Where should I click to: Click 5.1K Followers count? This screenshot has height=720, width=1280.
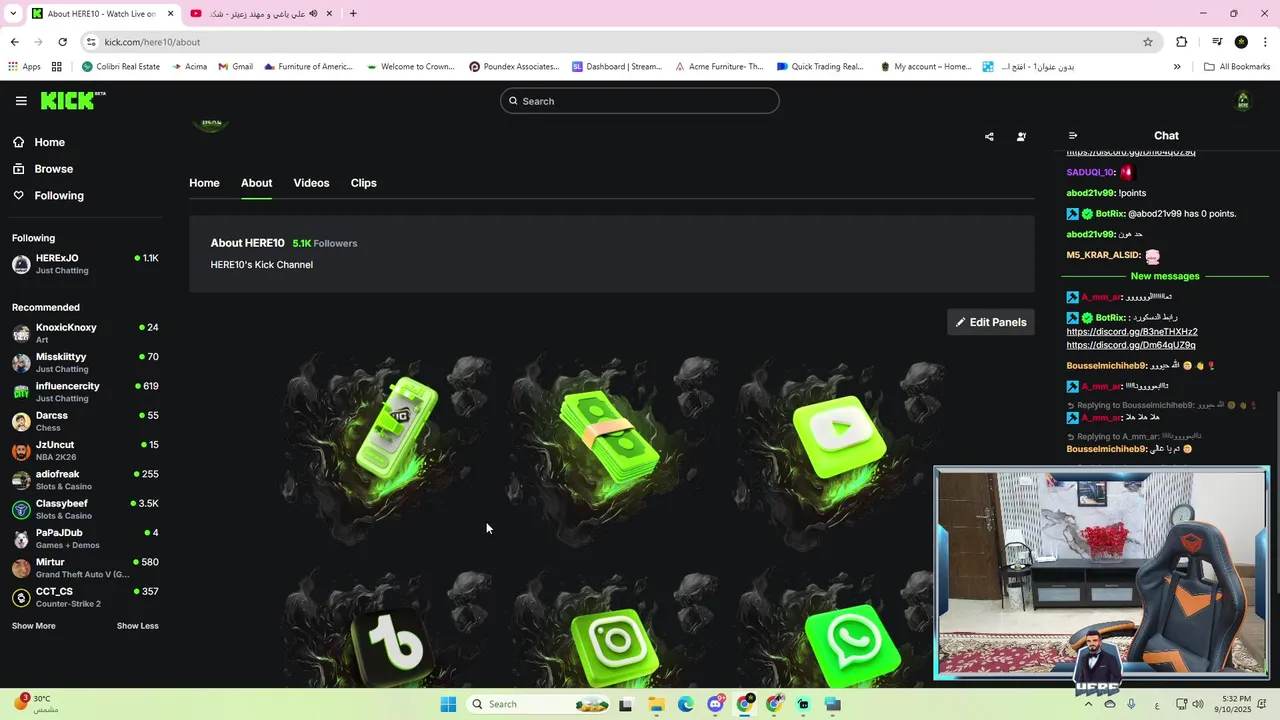pos(324,243)
